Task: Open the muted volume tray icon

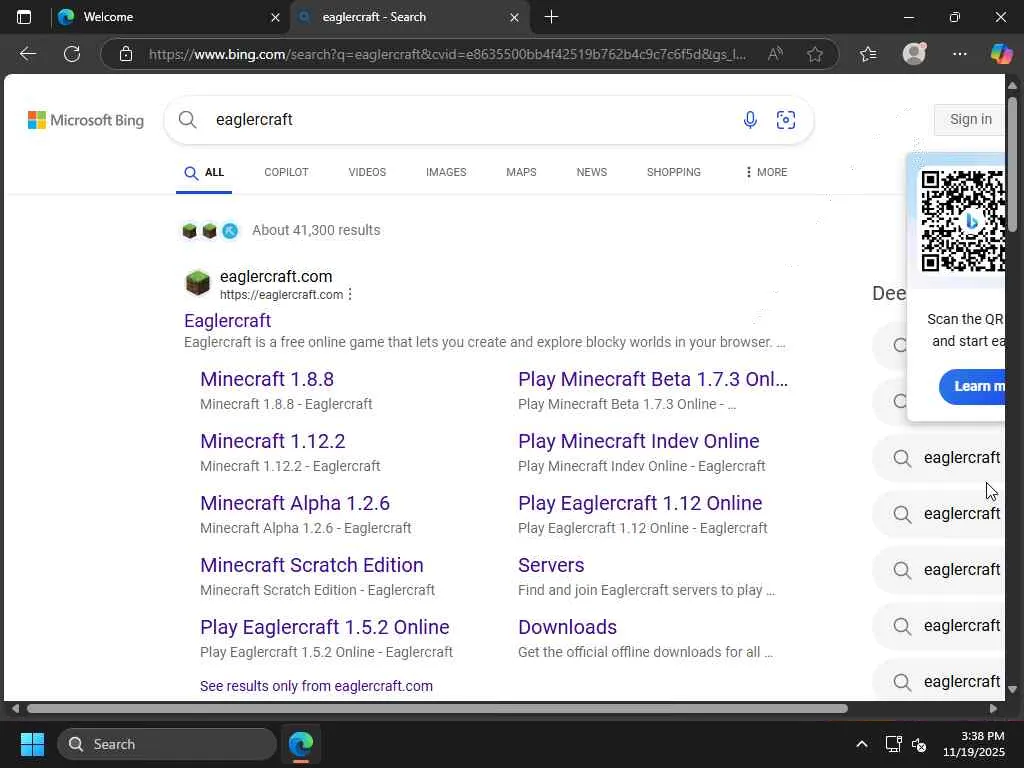Action: [x=919, y=744]
